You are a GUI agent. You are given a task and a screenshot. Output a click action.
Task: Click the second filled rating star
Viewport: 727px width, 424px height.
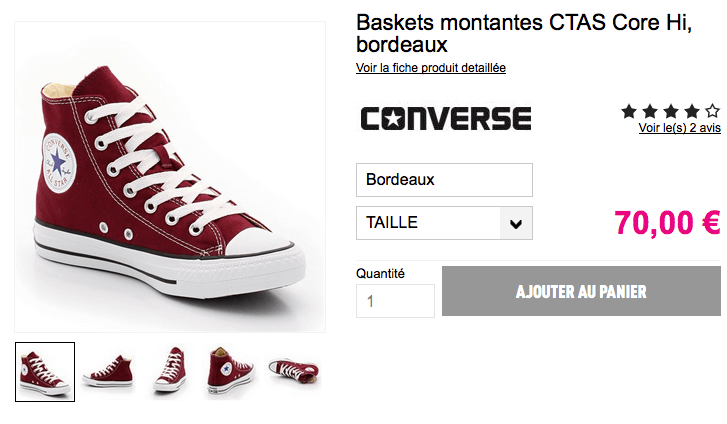point(650,111)
